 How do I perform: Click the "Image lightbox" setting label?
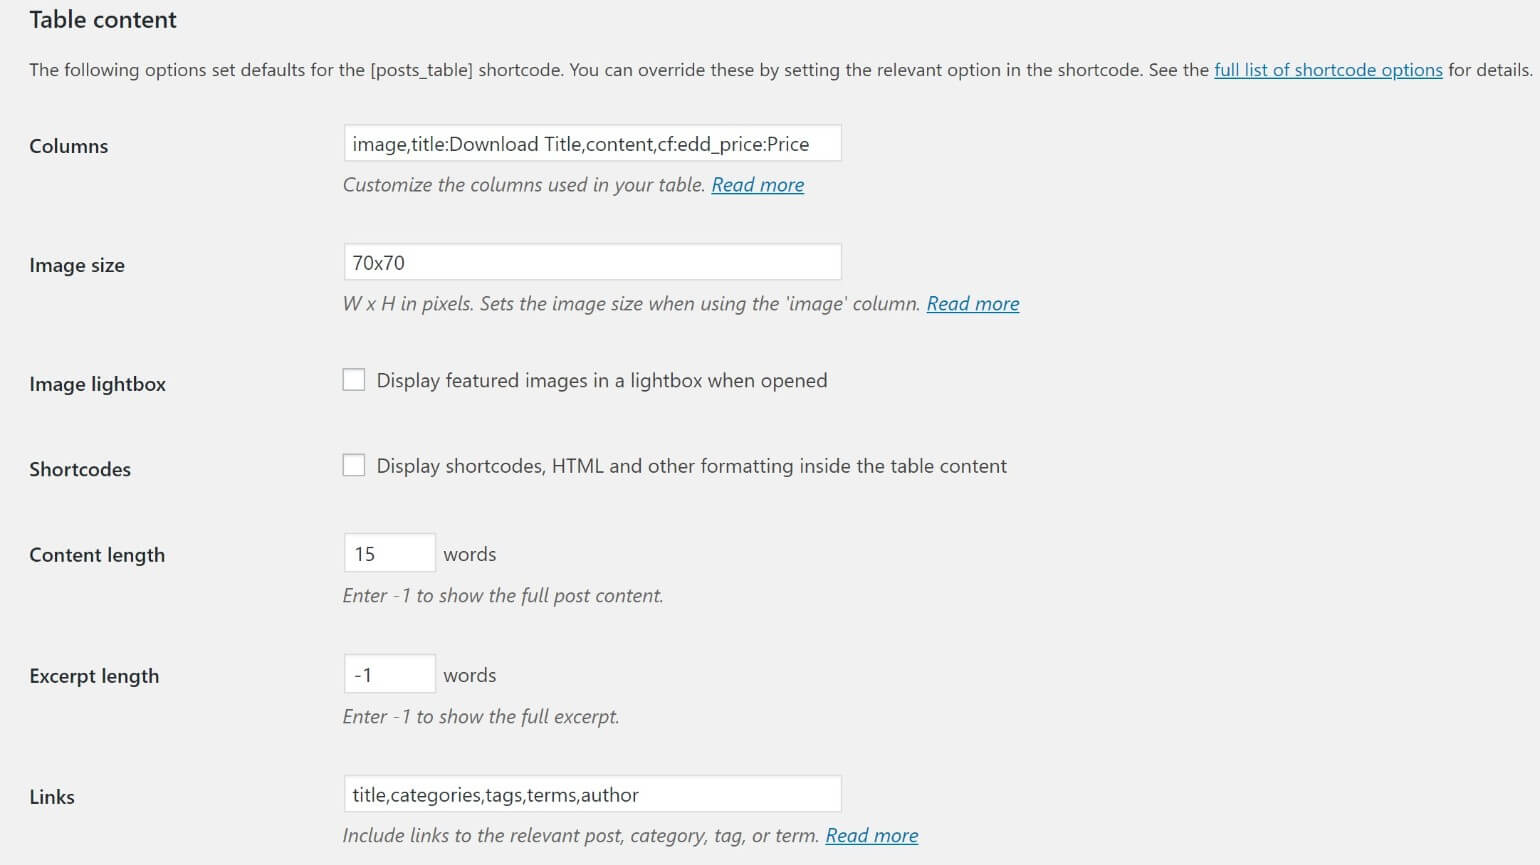coord(97,384)
